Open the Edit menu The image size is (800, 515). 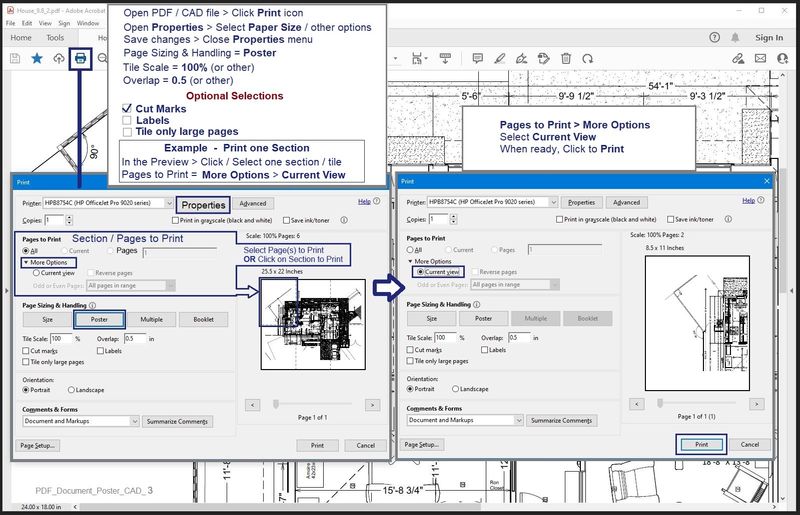(x=27, y=23)
